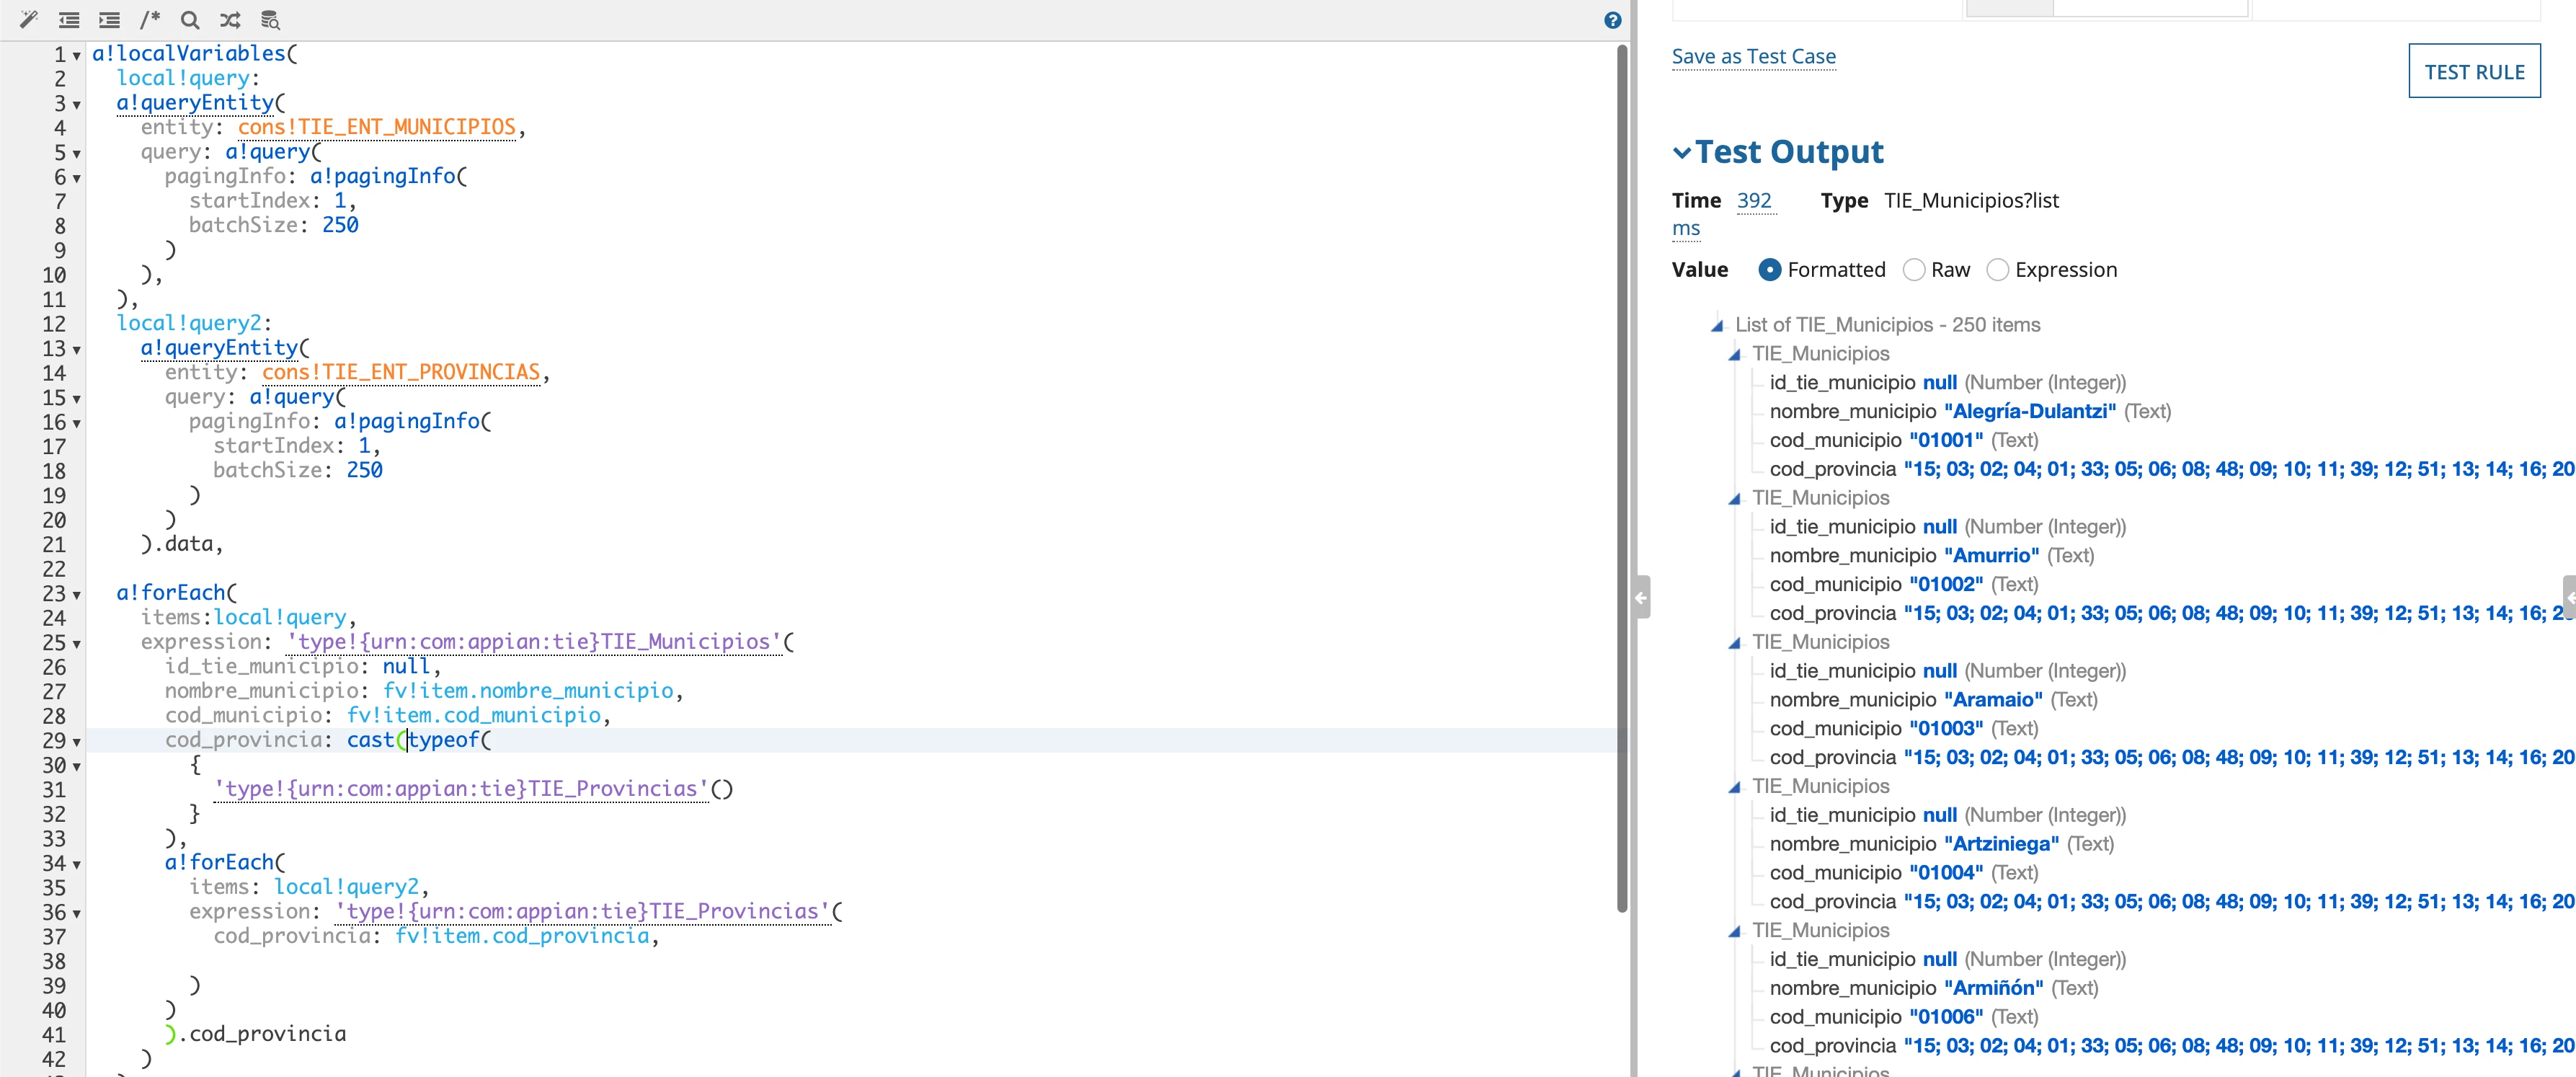Viewport: 2576px width, 1077px height.
Task: Click the .data text on line 21
Action: coord(183,544)
